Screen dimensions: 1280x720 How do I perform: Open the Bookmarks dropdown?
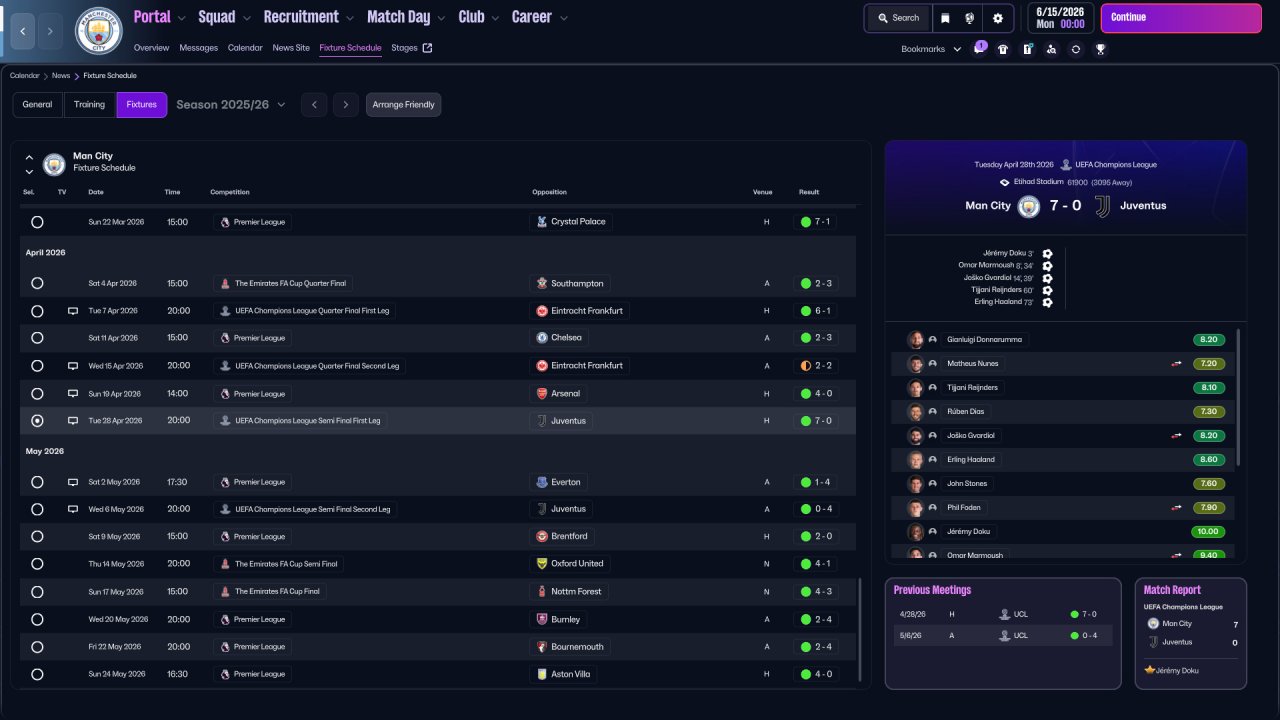pos(931,49)
